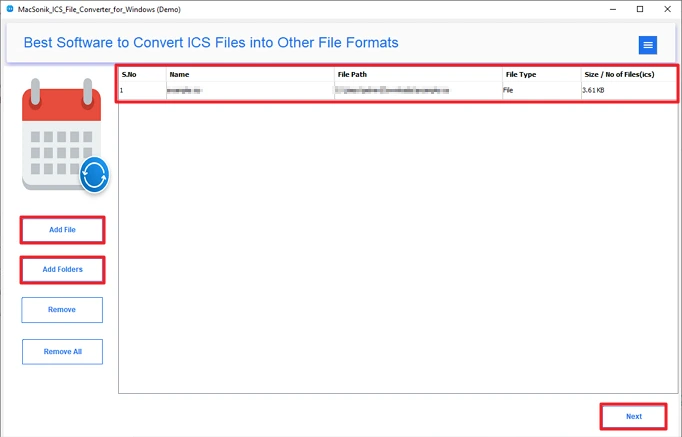
Task: Open the blue hamburger menu icon
Action: point(648,45)
